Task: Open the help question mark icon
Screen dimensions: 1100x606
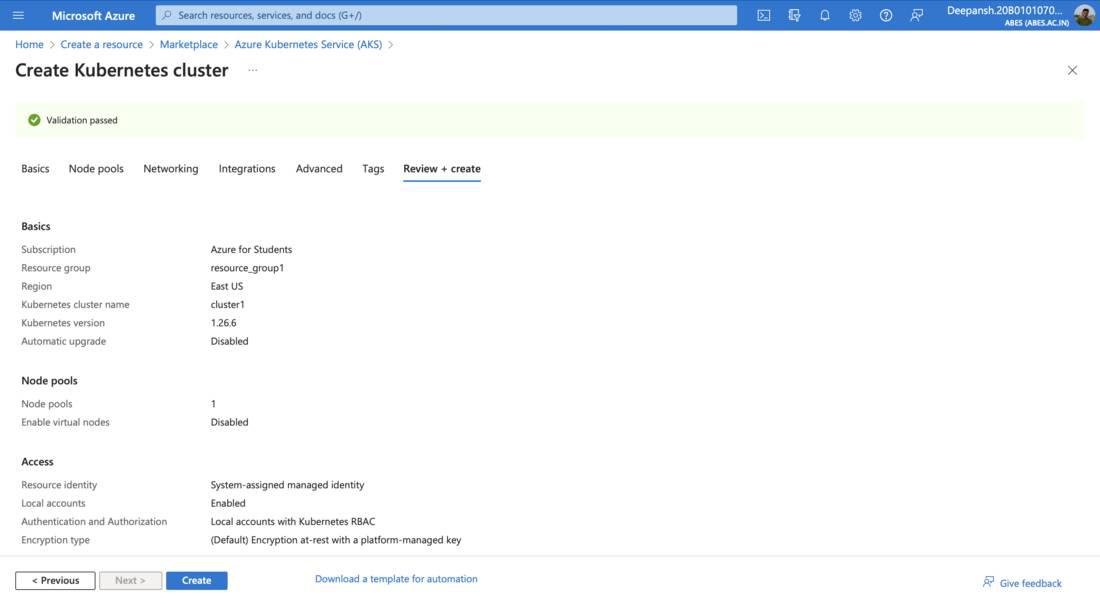Action: click(886, 15)
